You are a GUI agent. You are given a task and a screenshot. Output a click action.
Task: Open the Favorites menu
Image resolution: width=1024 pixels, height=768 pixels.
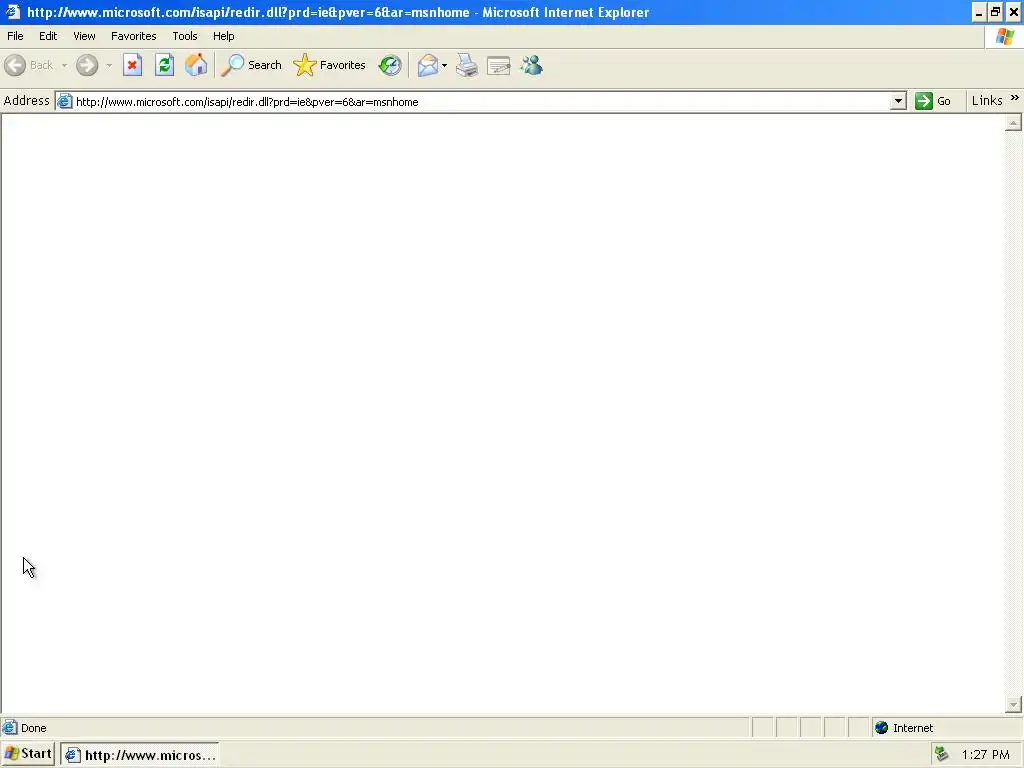[x=134, y=36]
